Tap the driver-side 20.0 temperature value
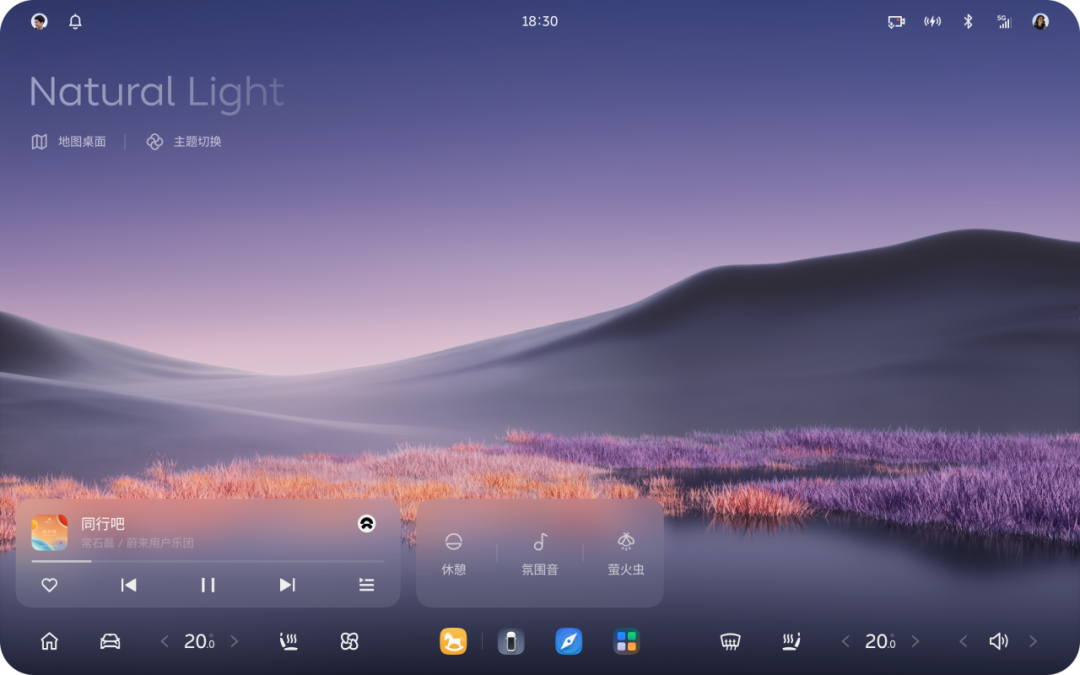 200,641
